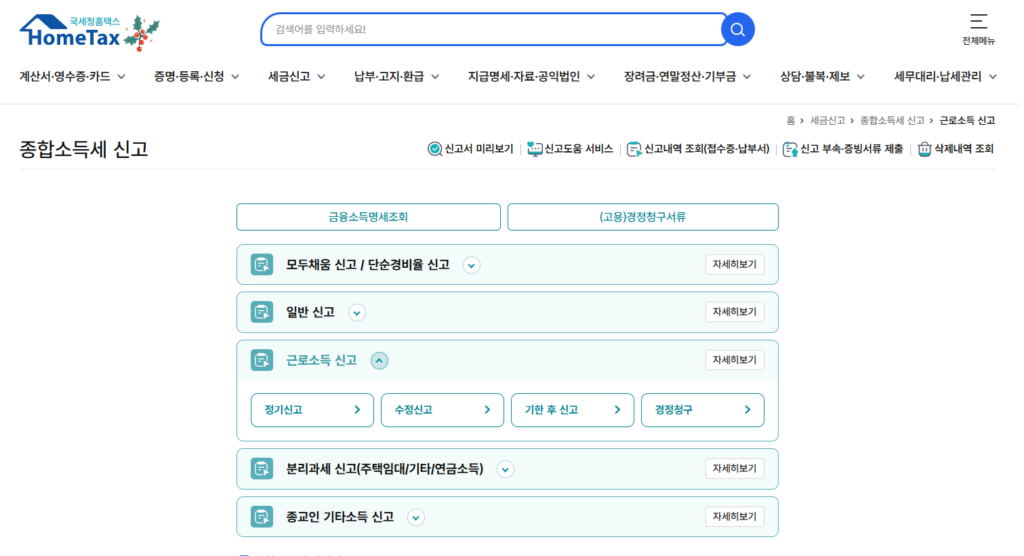Screen dimensions: 1024x556
Task: Expand the 모두채움 신고 / 단순경비율 신고 section
Action: click(x=472, y=265)
